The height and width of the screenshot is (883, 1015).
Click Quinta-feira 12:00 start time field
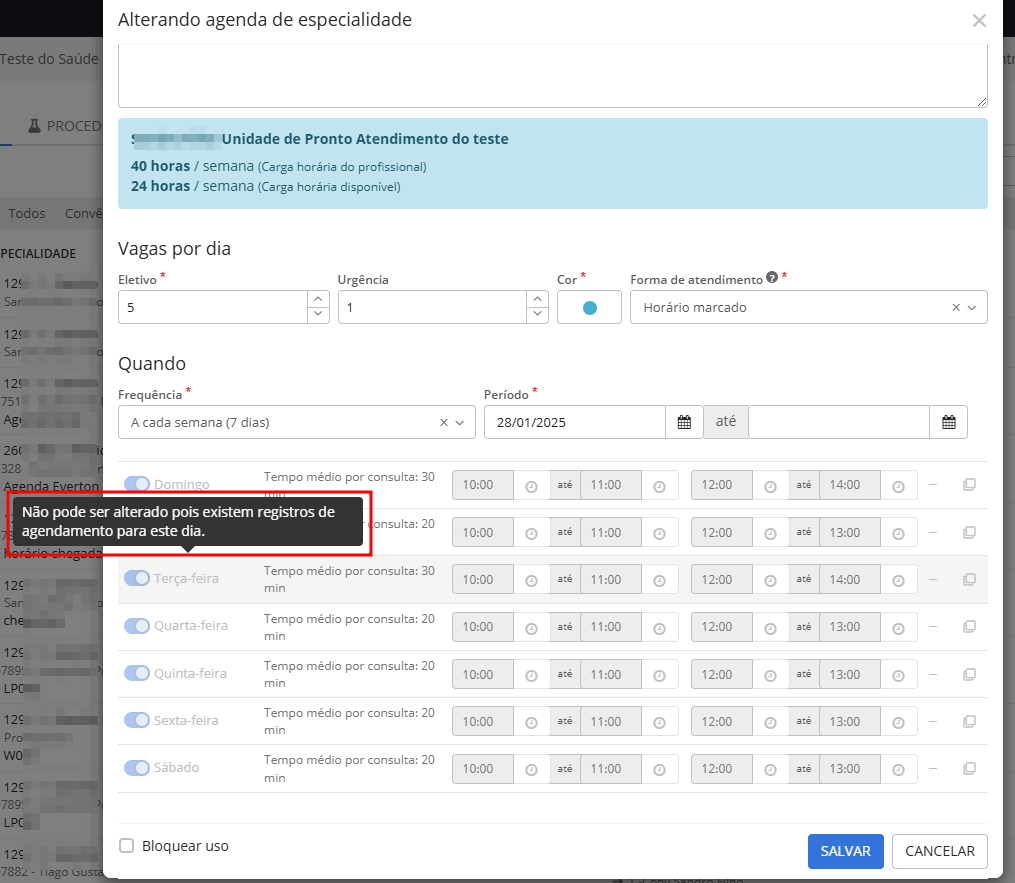(722, 675)
